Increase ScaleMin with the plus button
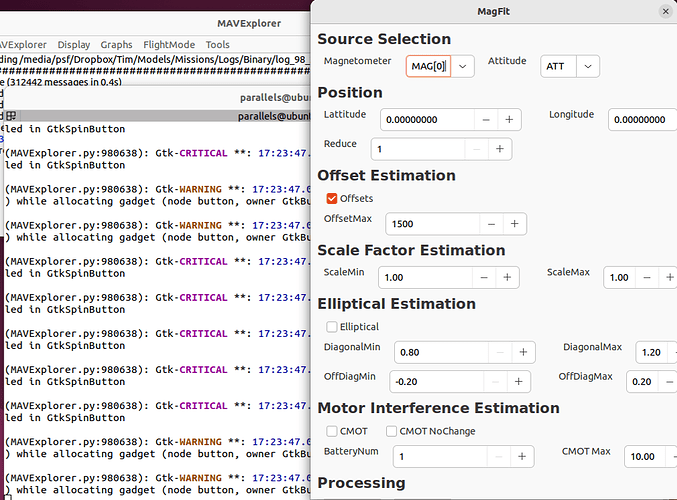 pos(507,277)
